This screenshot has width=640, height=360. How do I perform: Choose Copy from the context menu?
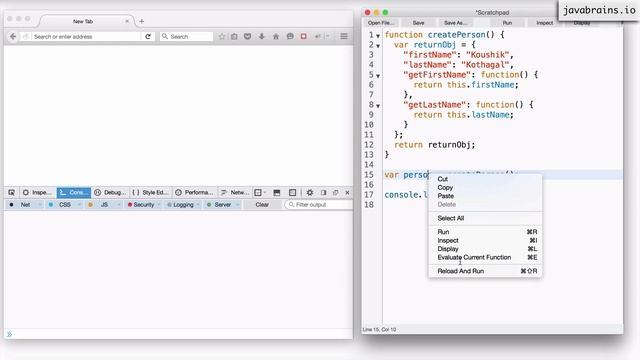point(485,187)
